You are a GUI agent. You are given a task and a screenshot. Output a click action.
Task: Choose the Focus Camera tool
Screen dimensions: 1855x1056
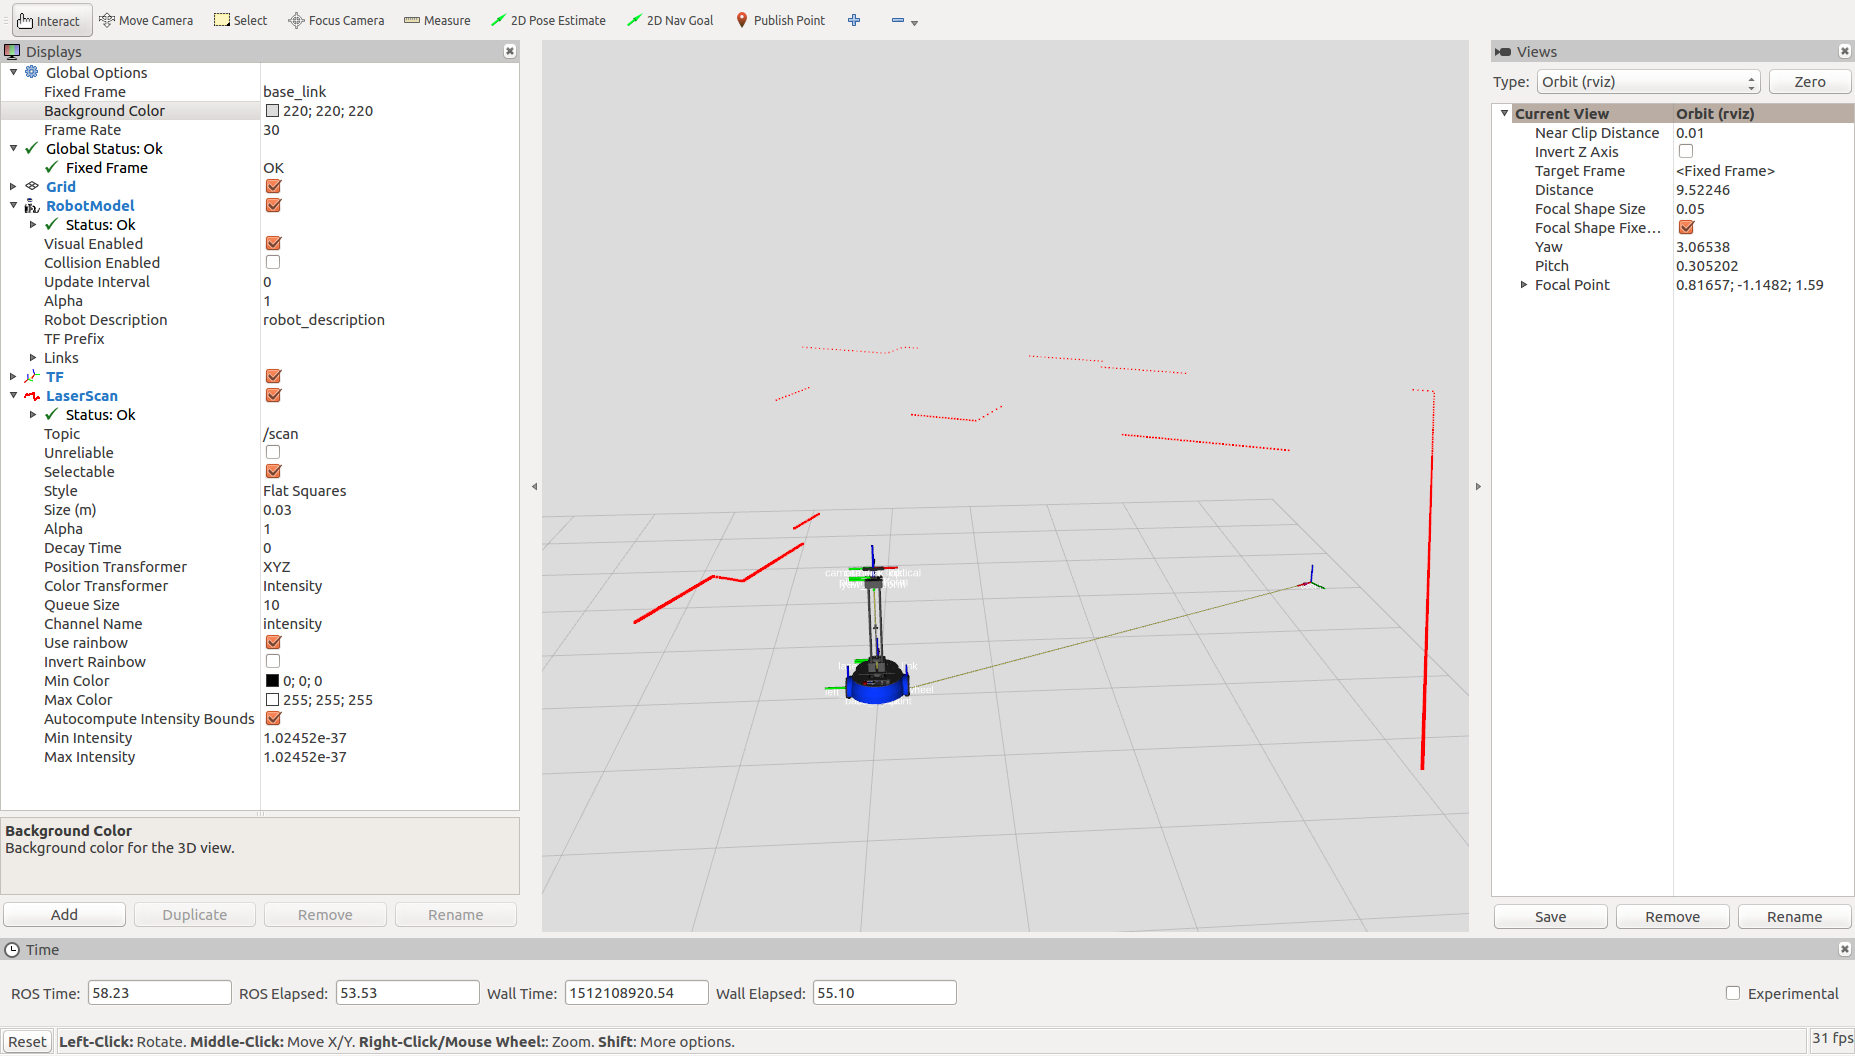[336, 20]
